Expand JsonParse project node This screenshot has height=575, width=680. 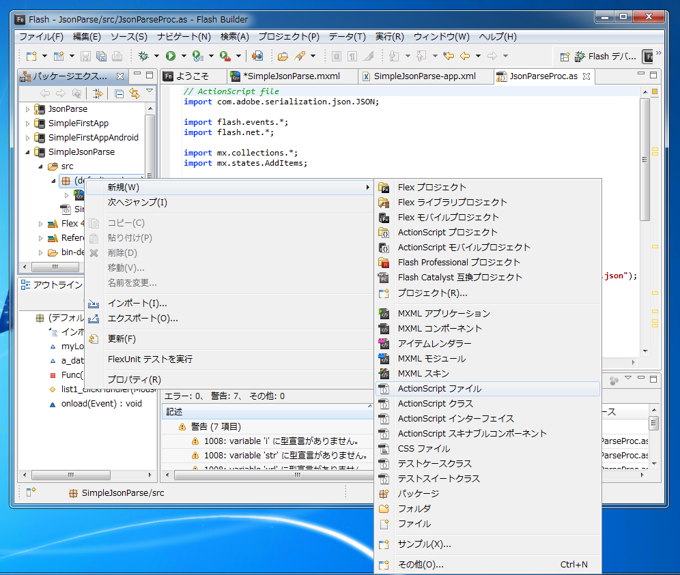coord(27,109)
